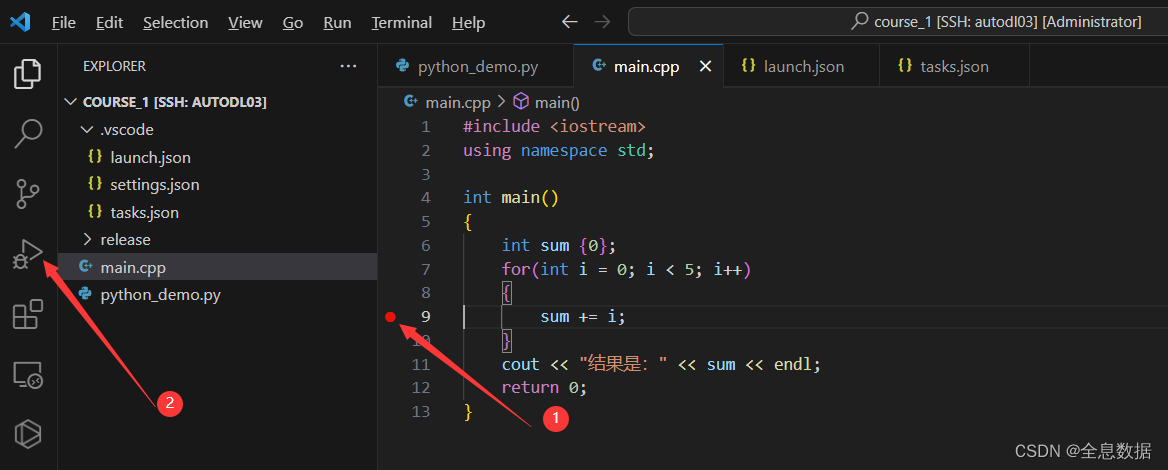Select main.cpp in the Explorer tree

[x=218, y=267]
